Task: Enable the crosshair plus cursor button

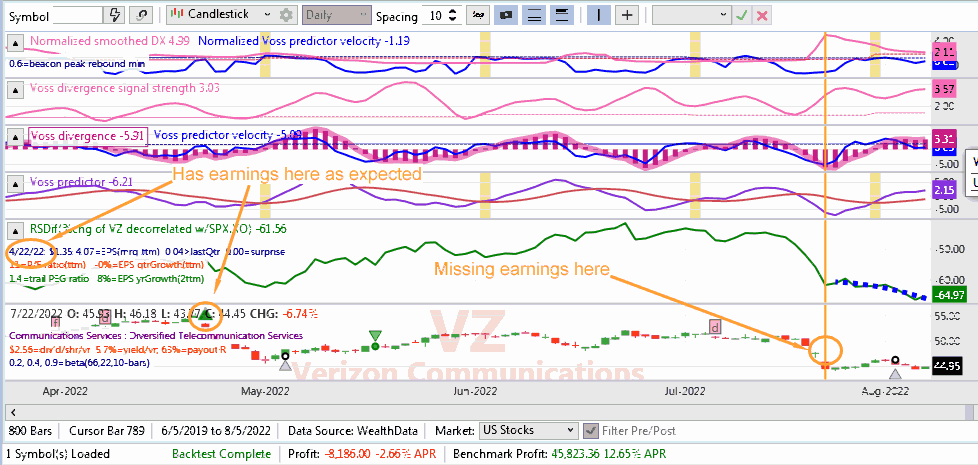Action: point(627,14)
